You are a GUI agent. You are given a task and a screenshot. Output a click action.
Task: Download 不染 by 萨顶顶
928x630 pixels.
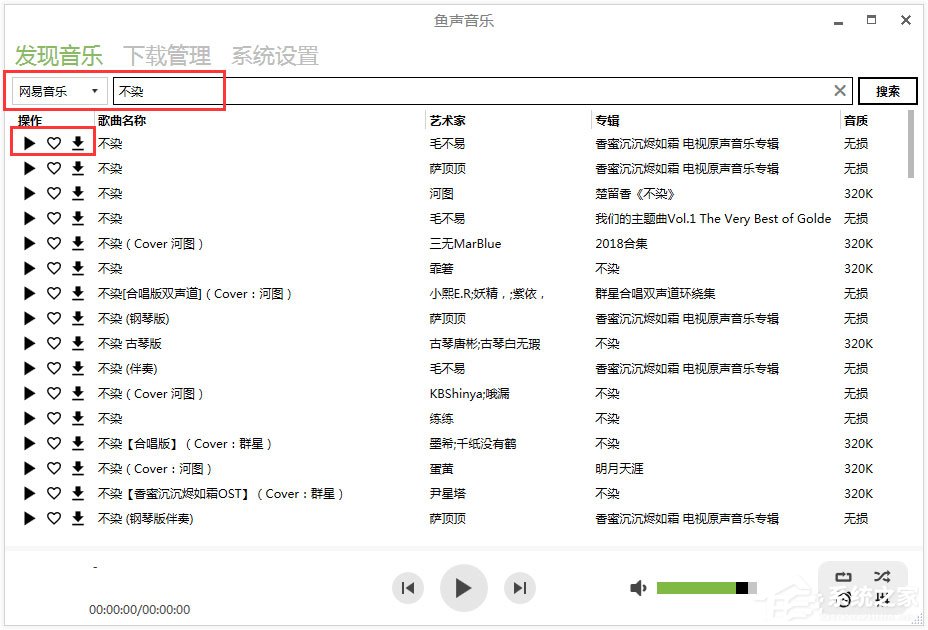[x=78, y=168]
